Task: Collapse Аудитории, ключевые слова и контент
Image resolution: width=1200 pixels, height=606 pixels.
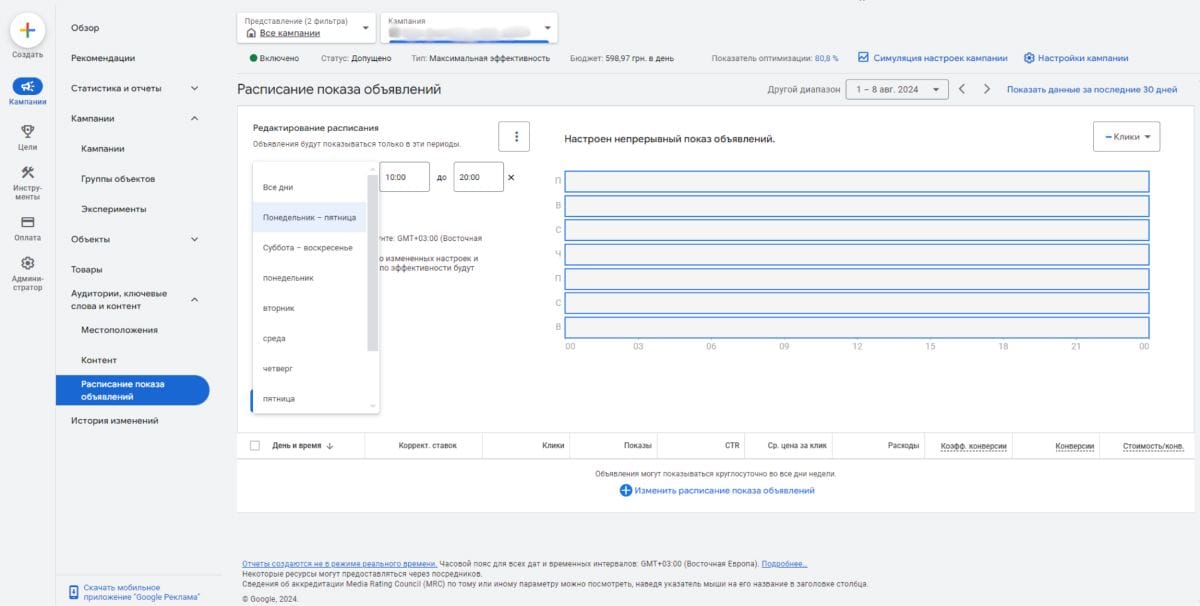Action: 194,299
